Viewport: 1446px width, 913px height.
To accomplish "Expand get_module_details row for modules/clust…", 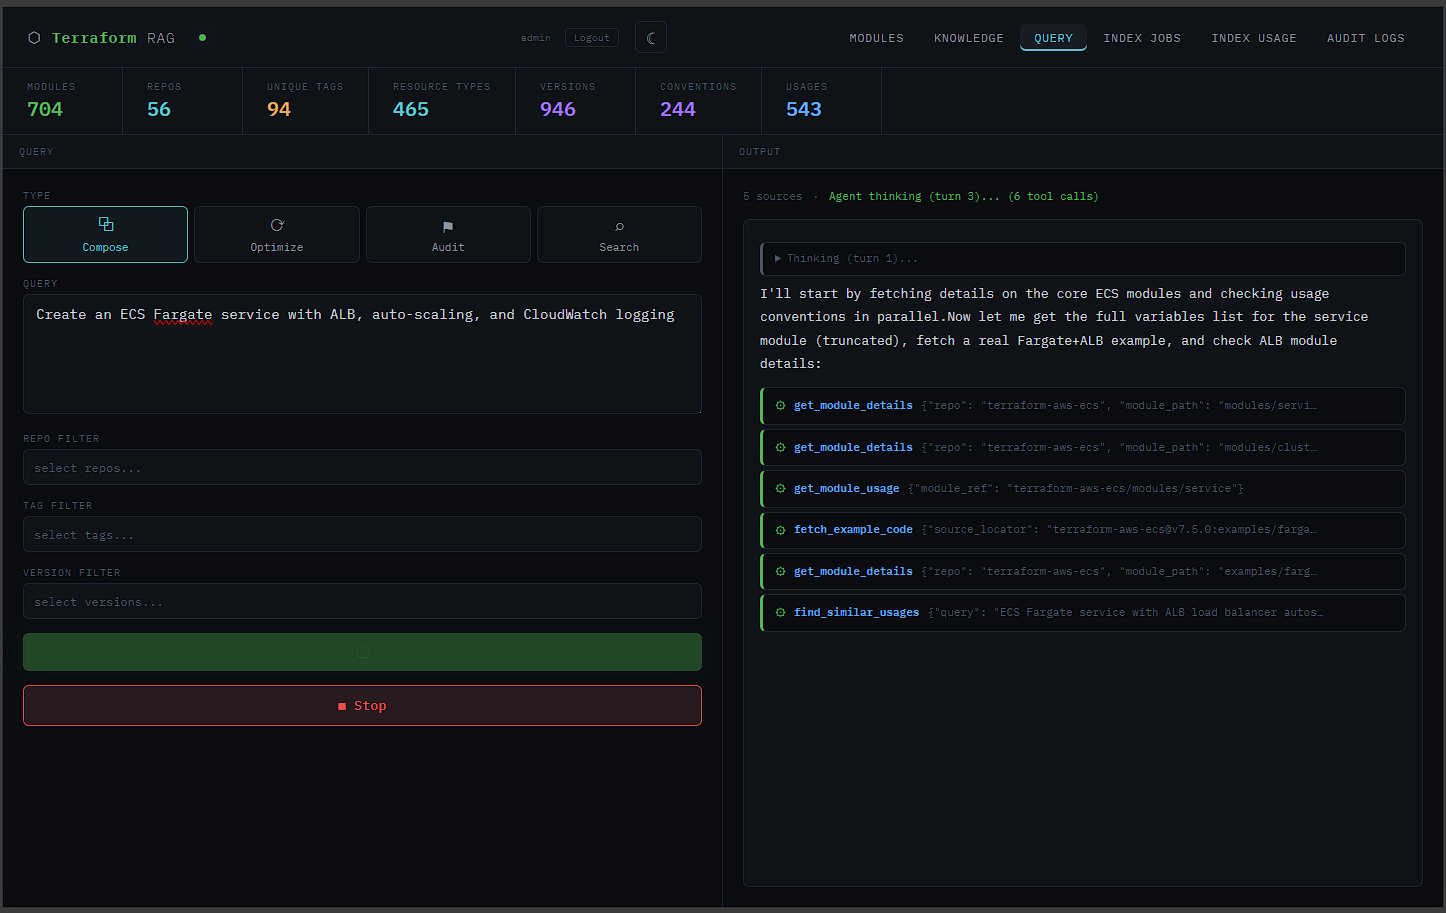I will tap(1083, 448).
